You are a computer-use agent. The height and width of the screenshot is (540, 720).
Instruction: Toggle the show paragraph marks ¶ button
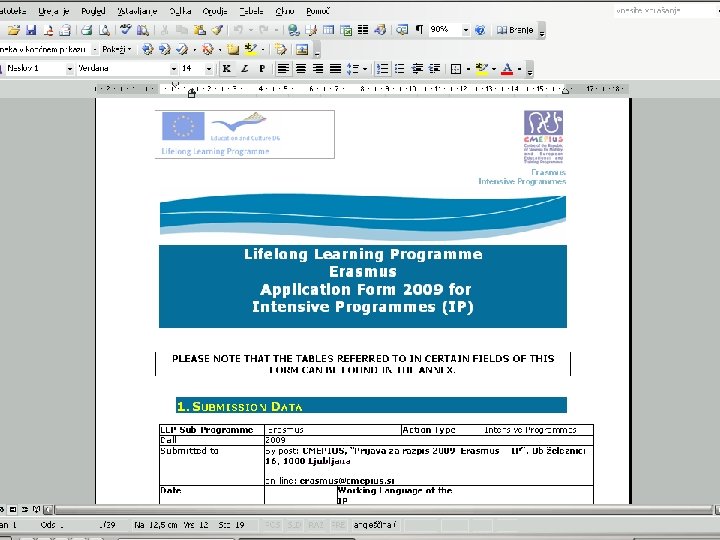(419, 30)
